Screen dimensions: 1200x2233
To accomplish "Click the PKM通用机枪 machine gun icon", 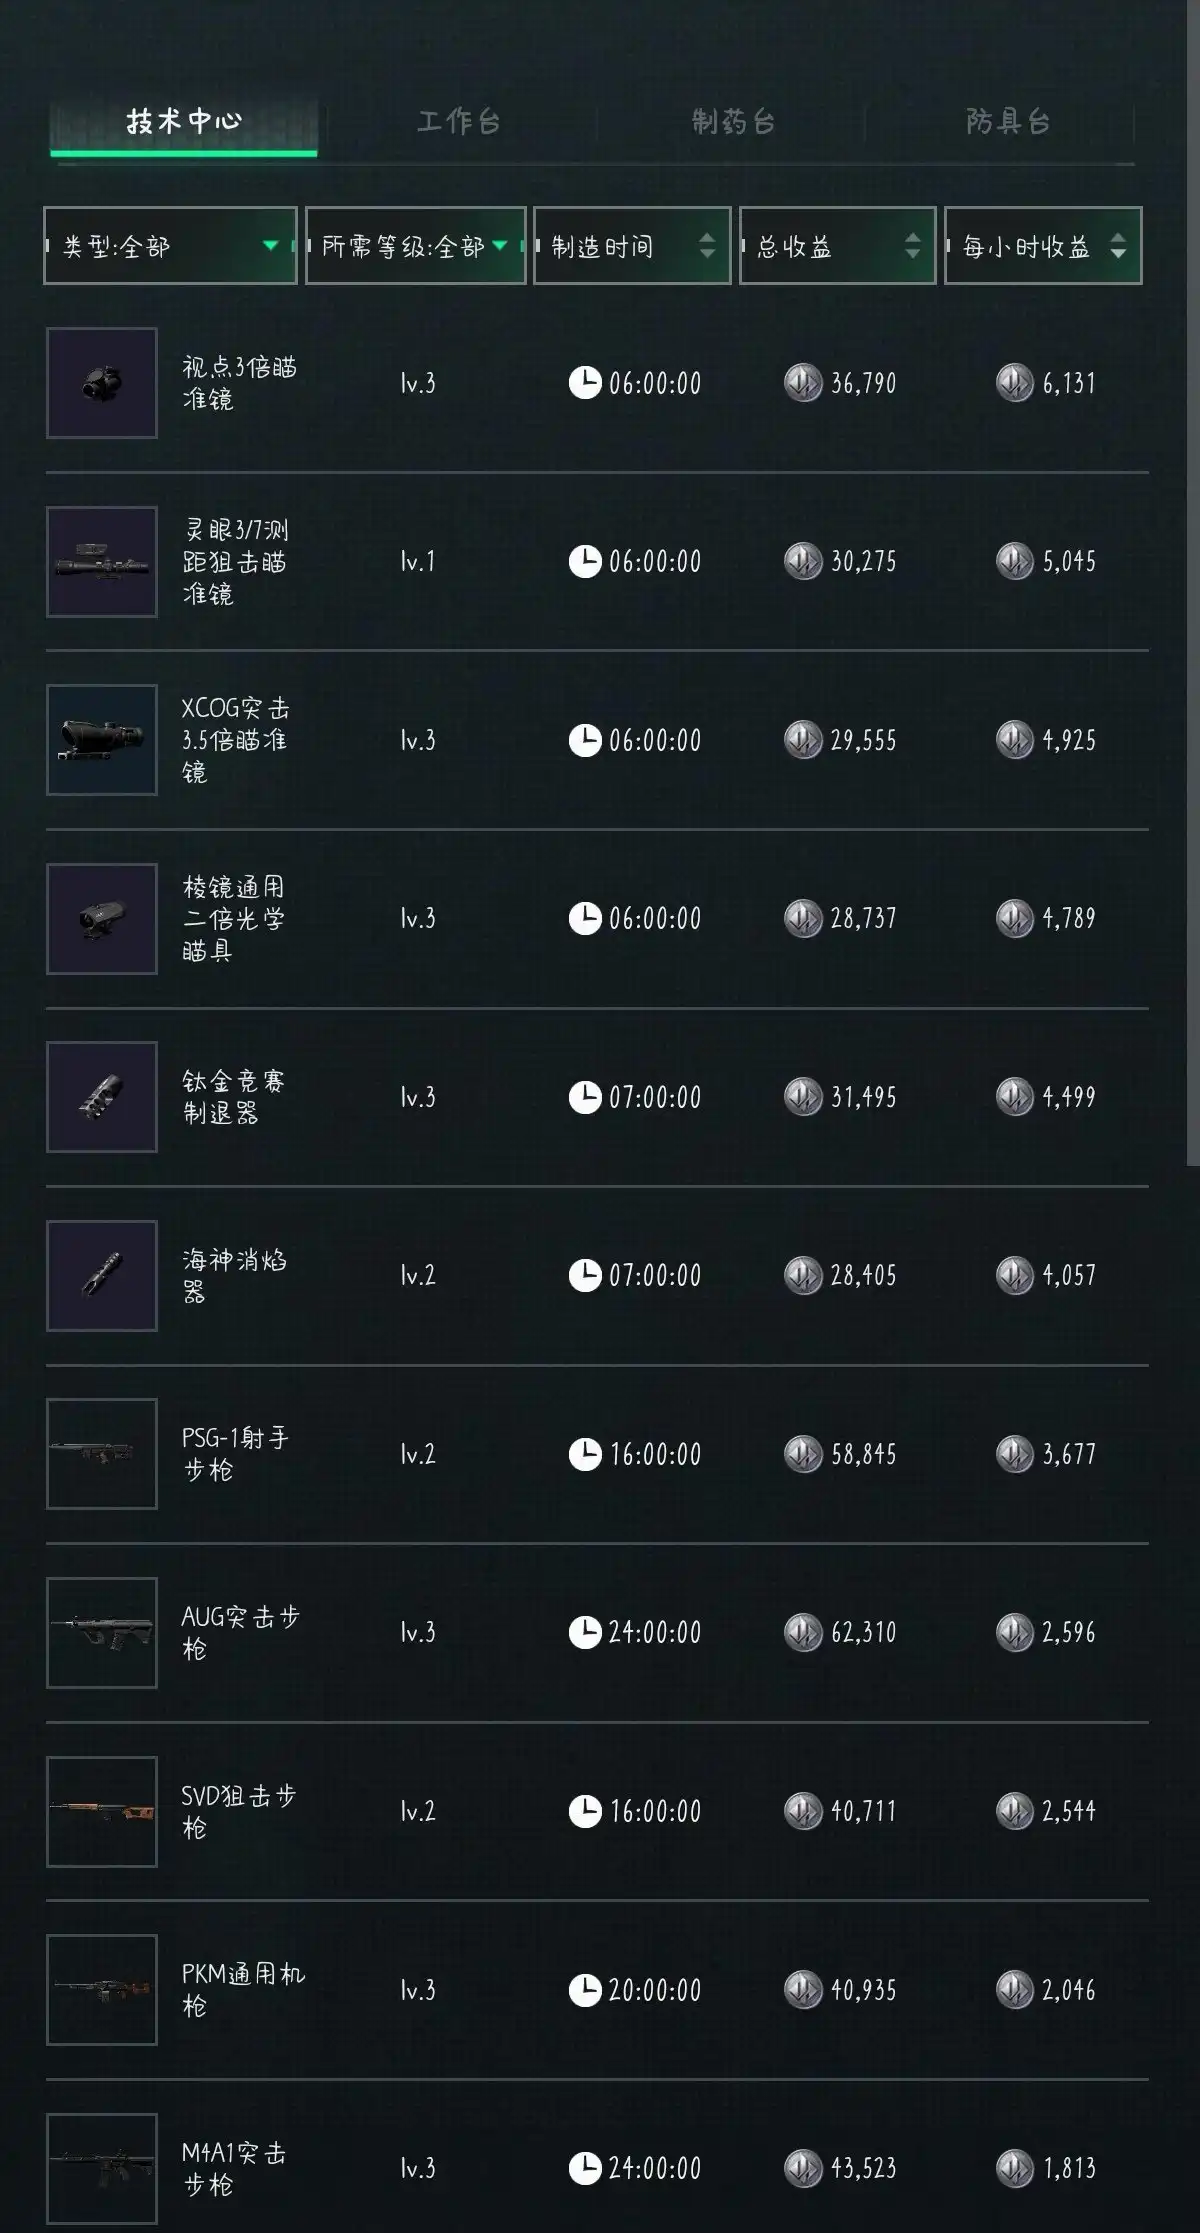I will 102,1989.
